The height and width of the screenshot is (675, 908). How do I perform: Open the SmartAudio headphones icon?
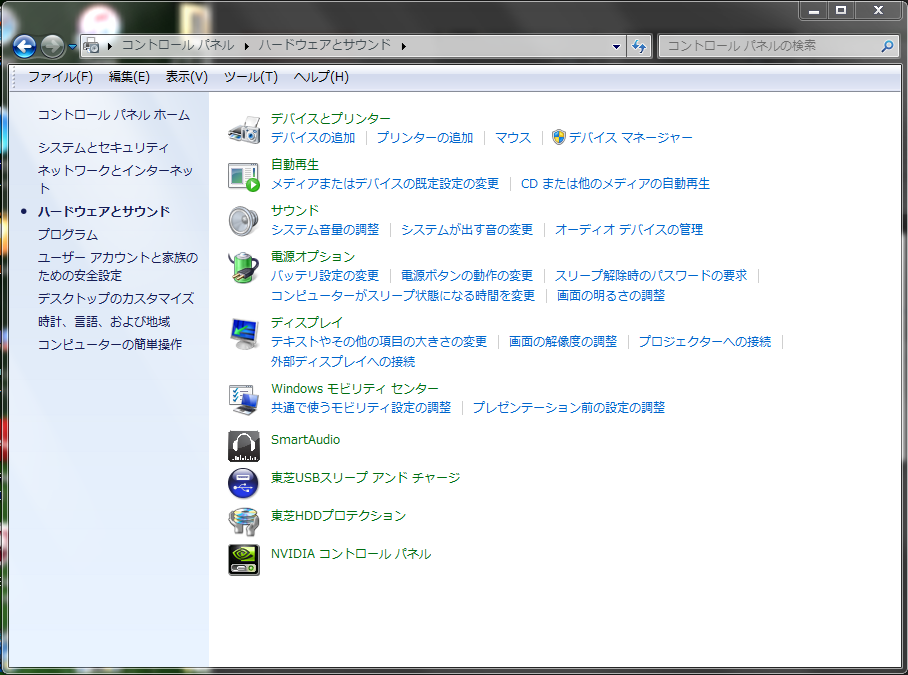pos(244,446)
